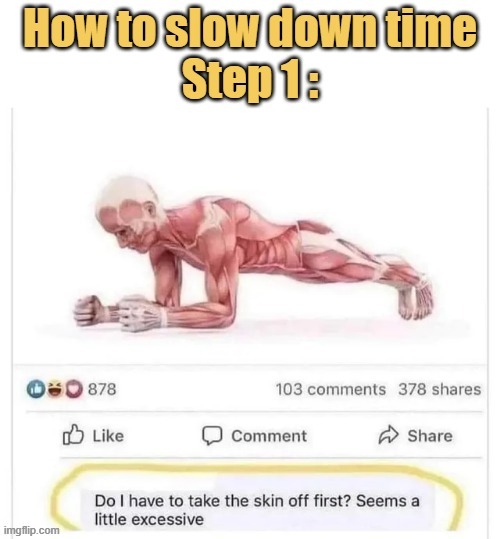Click the laughing face reaction icon
Viewport: 500px width, 539px height.
coord(55,389)
